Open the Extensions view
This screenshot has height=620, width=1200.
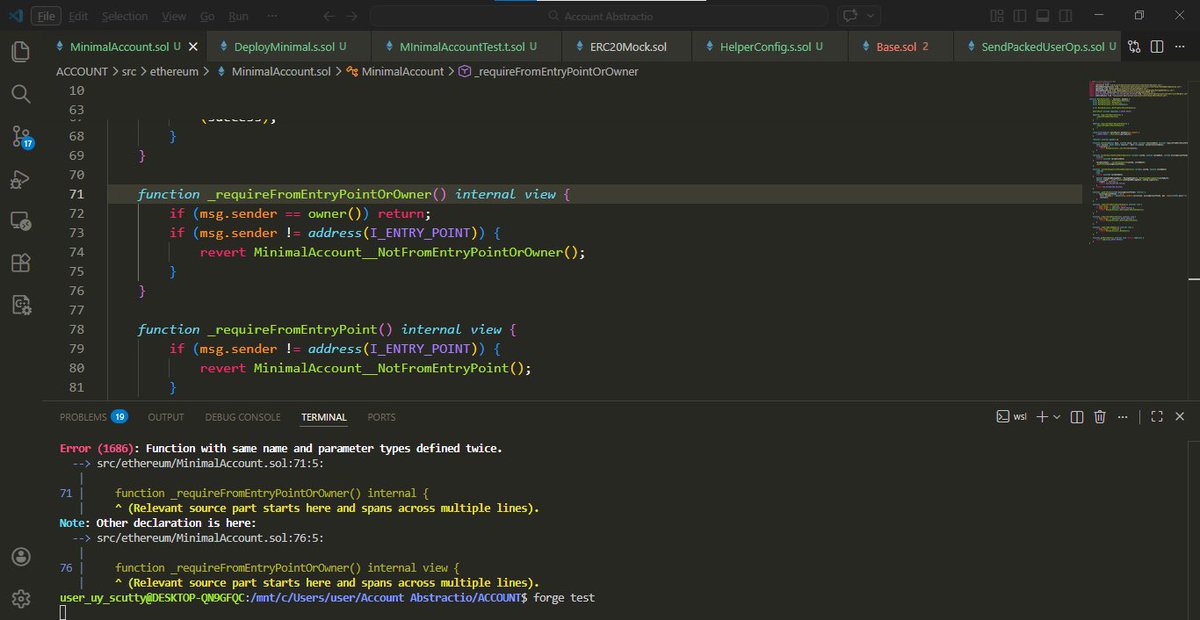click(20, 263)
